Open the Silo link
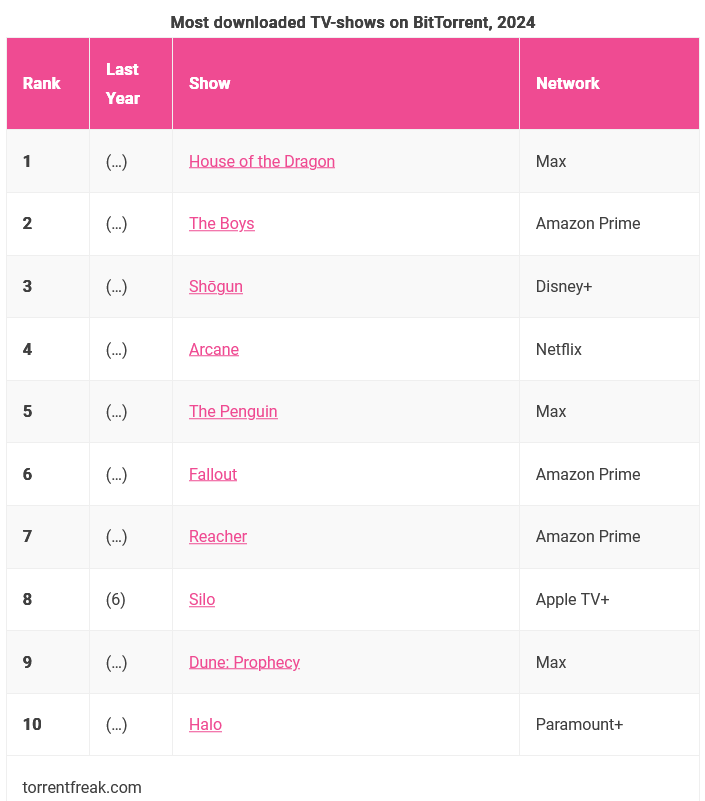The image size is (705, 801). pyautogui.click(x=202, y=600)
